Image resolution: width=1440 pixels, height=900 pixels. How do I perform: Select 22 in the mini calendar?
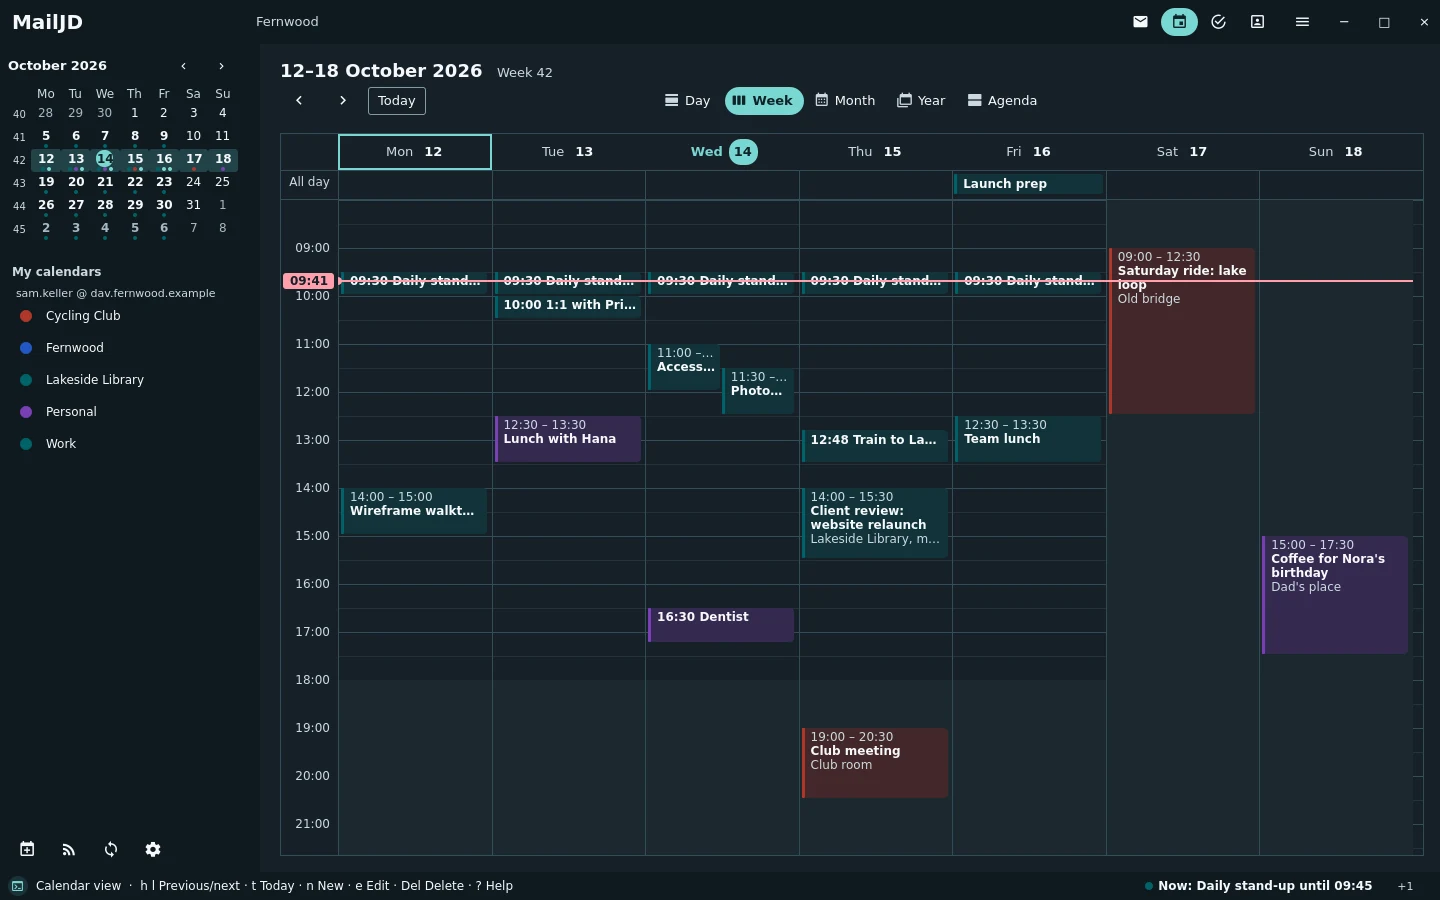(135, 182)
